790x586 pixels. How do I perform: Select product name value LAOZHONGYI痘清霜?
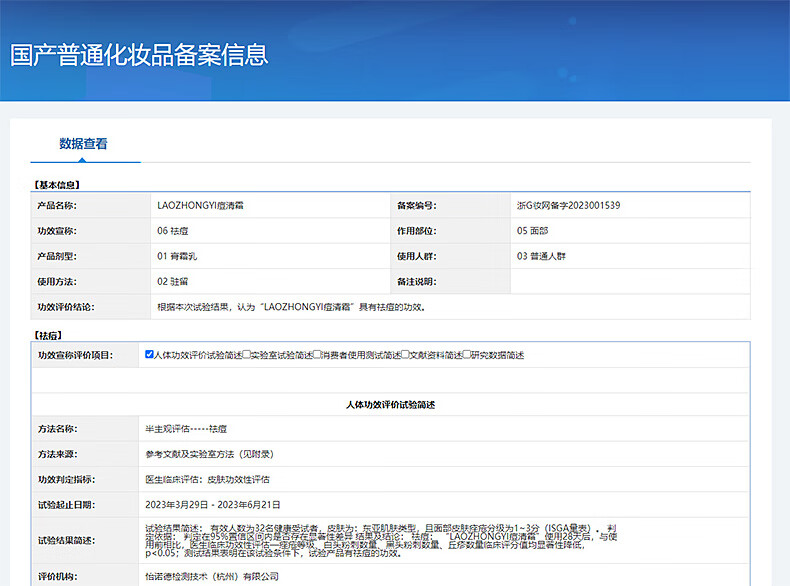click(x=201, y=206)
